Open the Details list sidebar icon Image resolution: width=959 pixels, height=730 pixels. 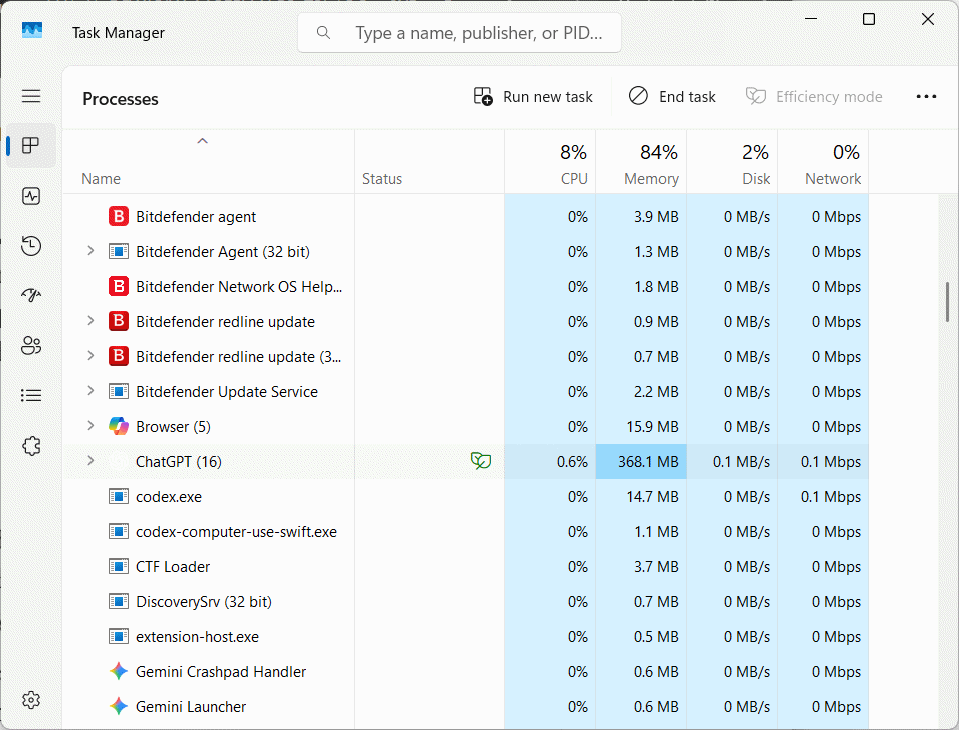click(x=31, y=396)
